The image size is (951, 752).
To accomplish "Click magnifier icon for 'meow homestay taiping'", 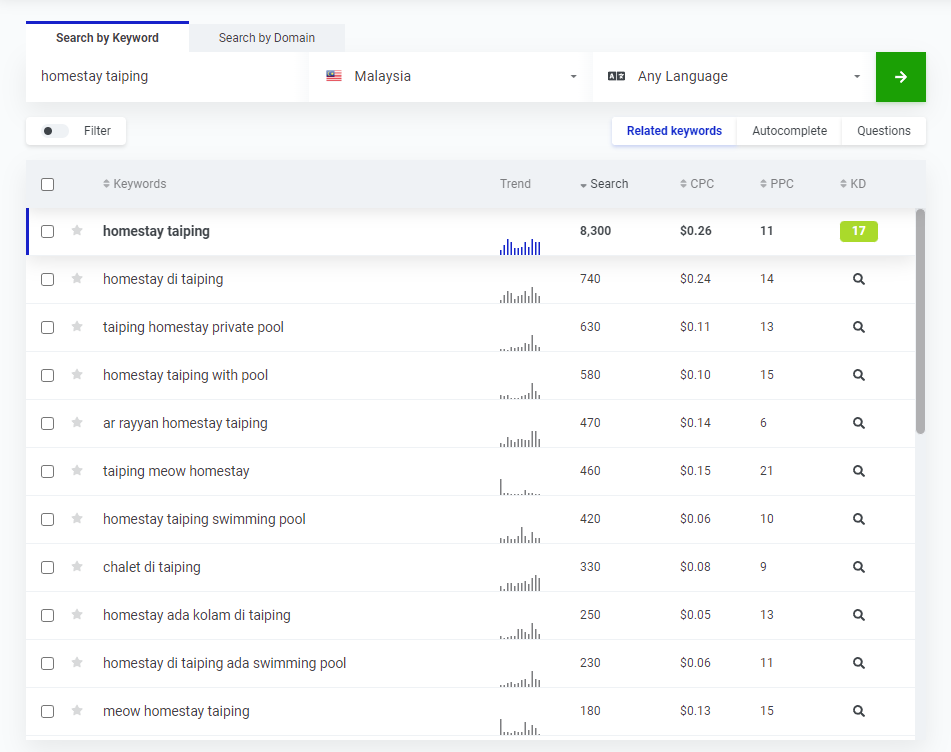I will click(x=858, y=711).
